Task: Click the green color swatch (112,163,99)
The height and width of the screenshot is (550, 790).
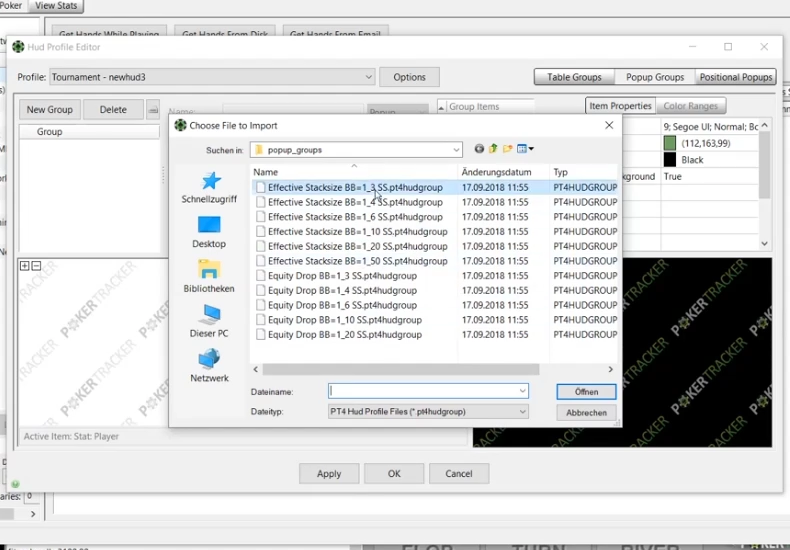Action: click(670, 143)
